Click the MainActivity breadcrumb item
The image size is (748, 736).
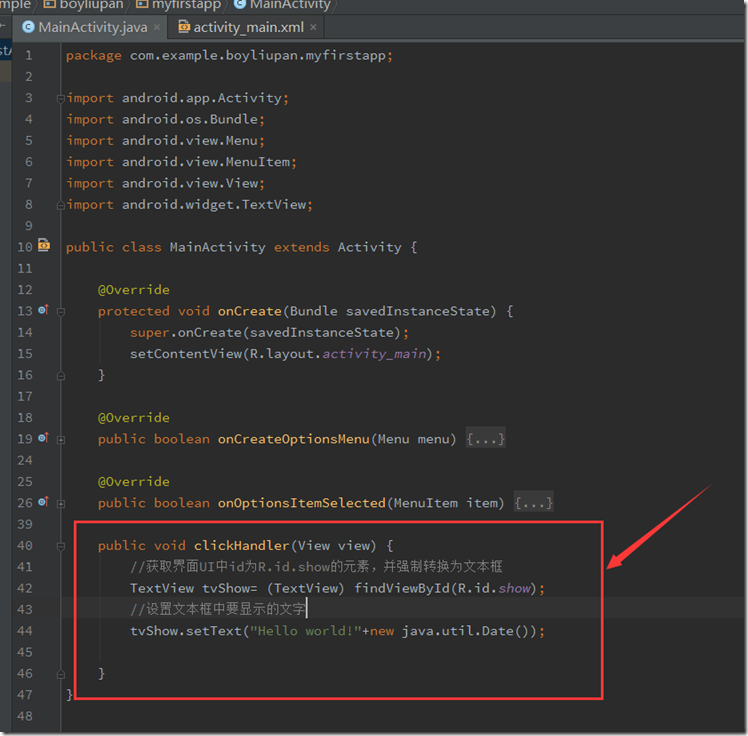tap(289, 5)
